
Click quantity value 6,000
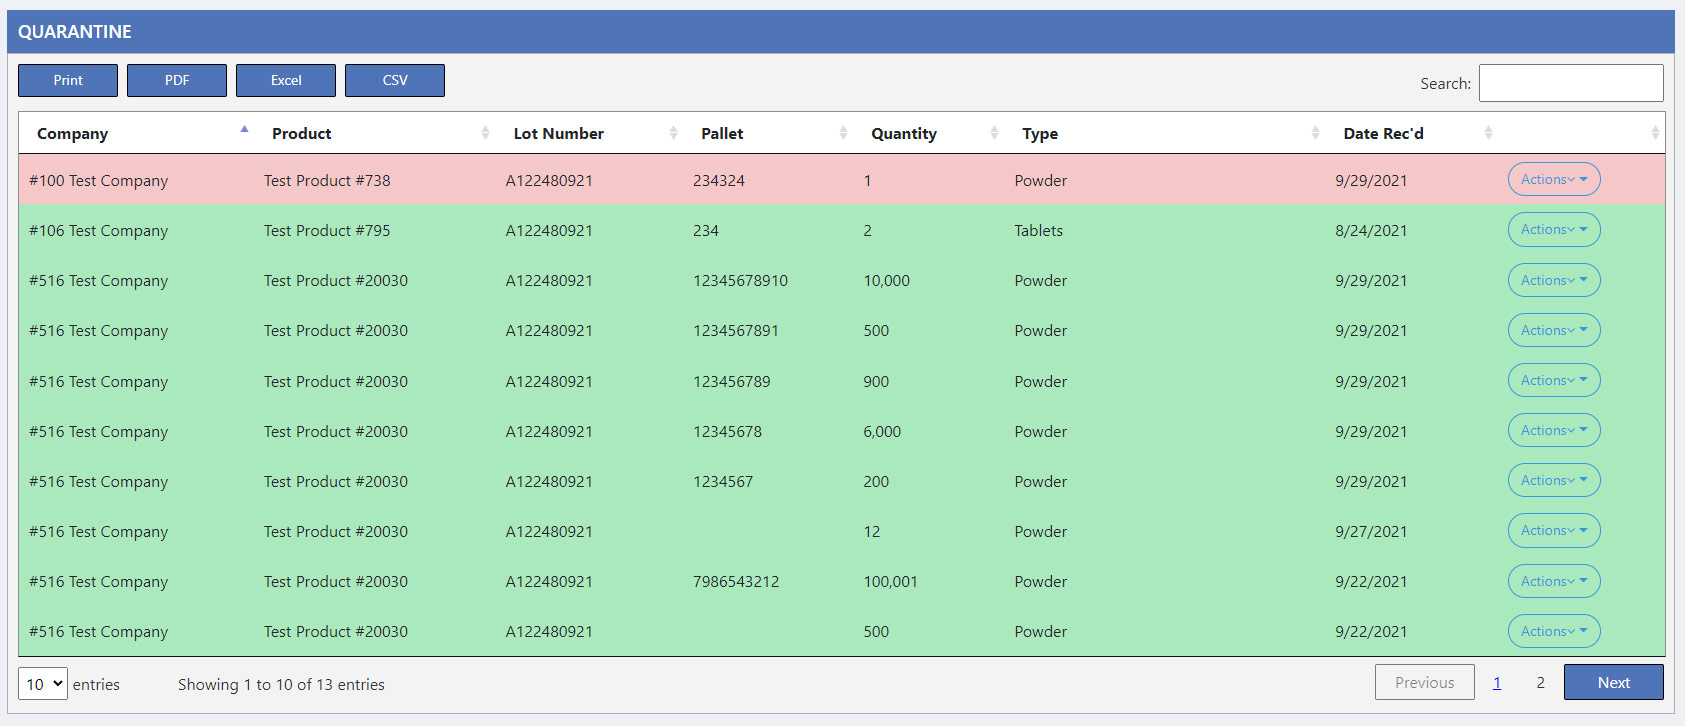(x=882, y=431)
